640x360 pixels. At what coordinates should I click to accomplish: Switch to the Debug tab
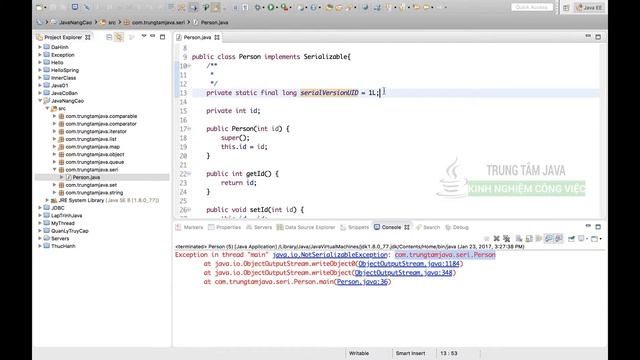(x=457, y=227)
